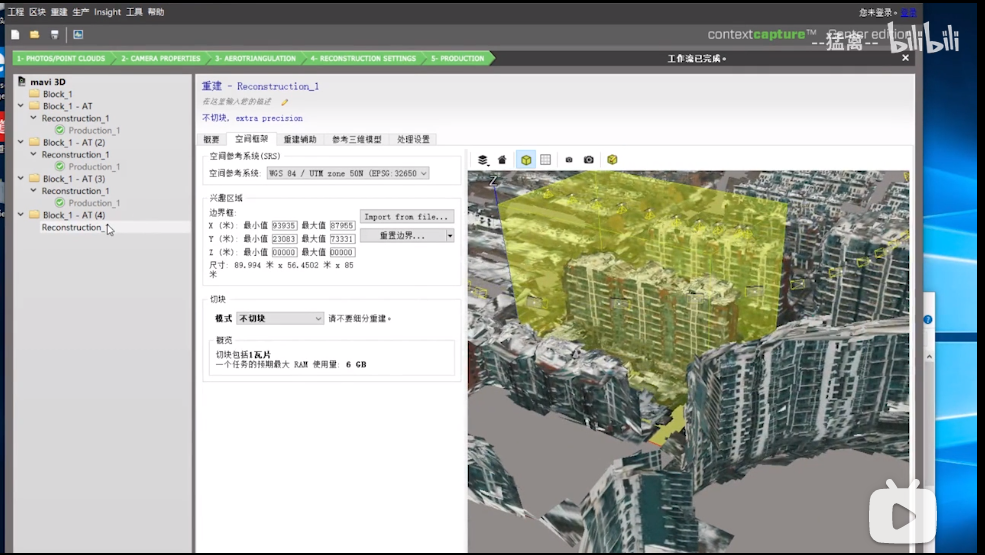Go to workflow step 3 Aerotriangulation

pyautogui.click(x=255, y=58)
